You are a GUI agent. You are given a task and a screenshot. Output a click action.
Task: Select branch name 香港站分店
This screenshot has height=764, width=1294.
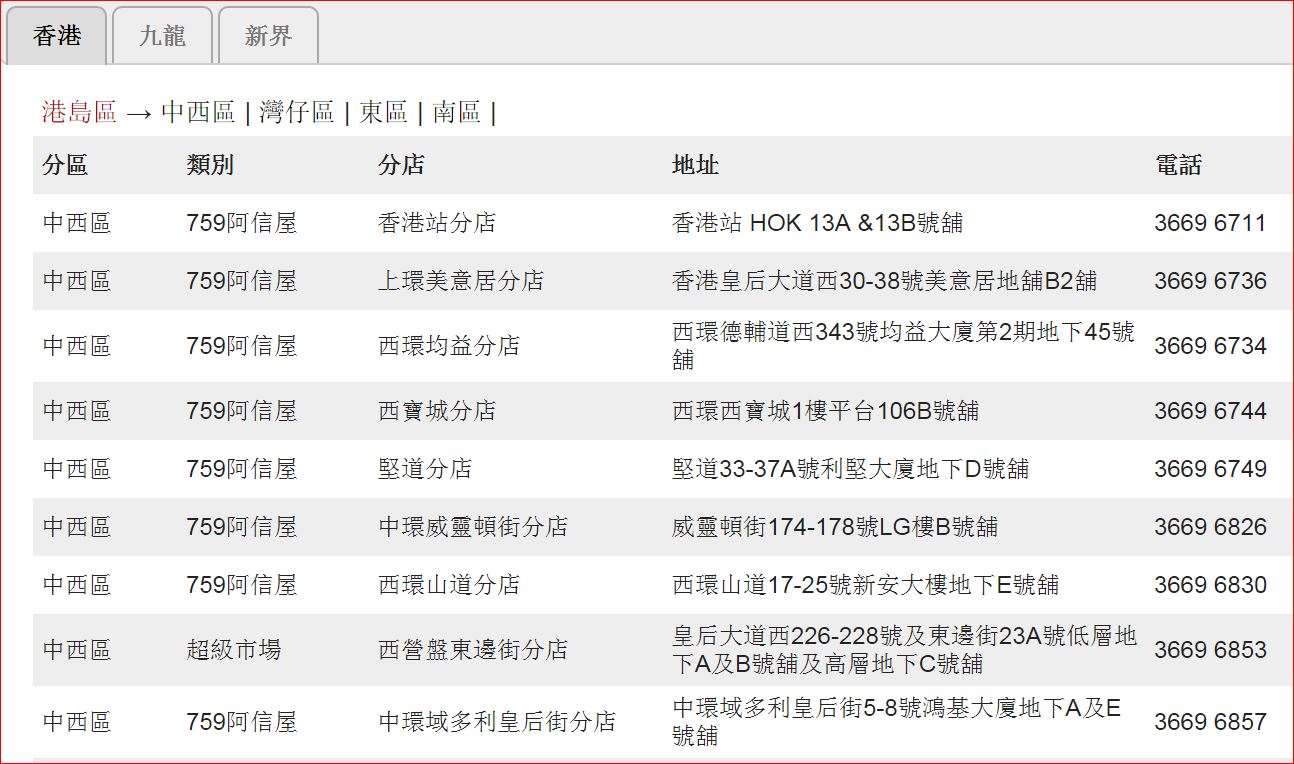[x=437, y=223]
